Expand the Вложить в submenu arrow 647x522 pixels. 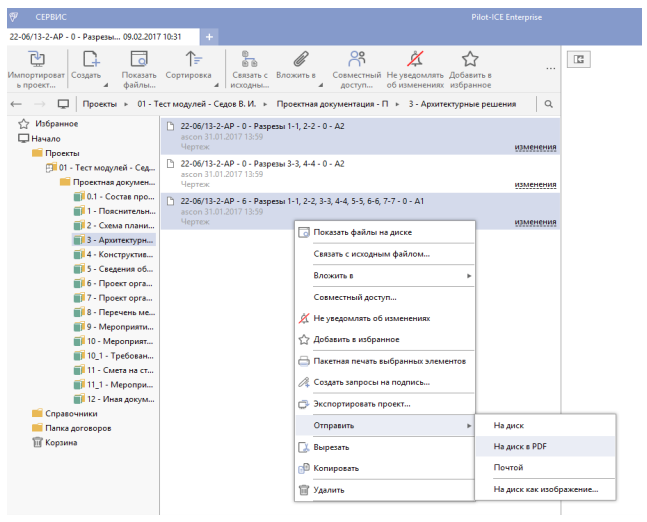(x=469, y=276)
